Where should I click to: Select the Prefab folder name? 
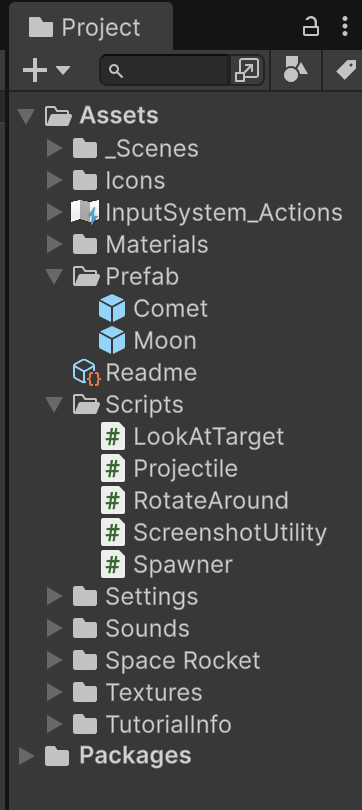(143, 277)
